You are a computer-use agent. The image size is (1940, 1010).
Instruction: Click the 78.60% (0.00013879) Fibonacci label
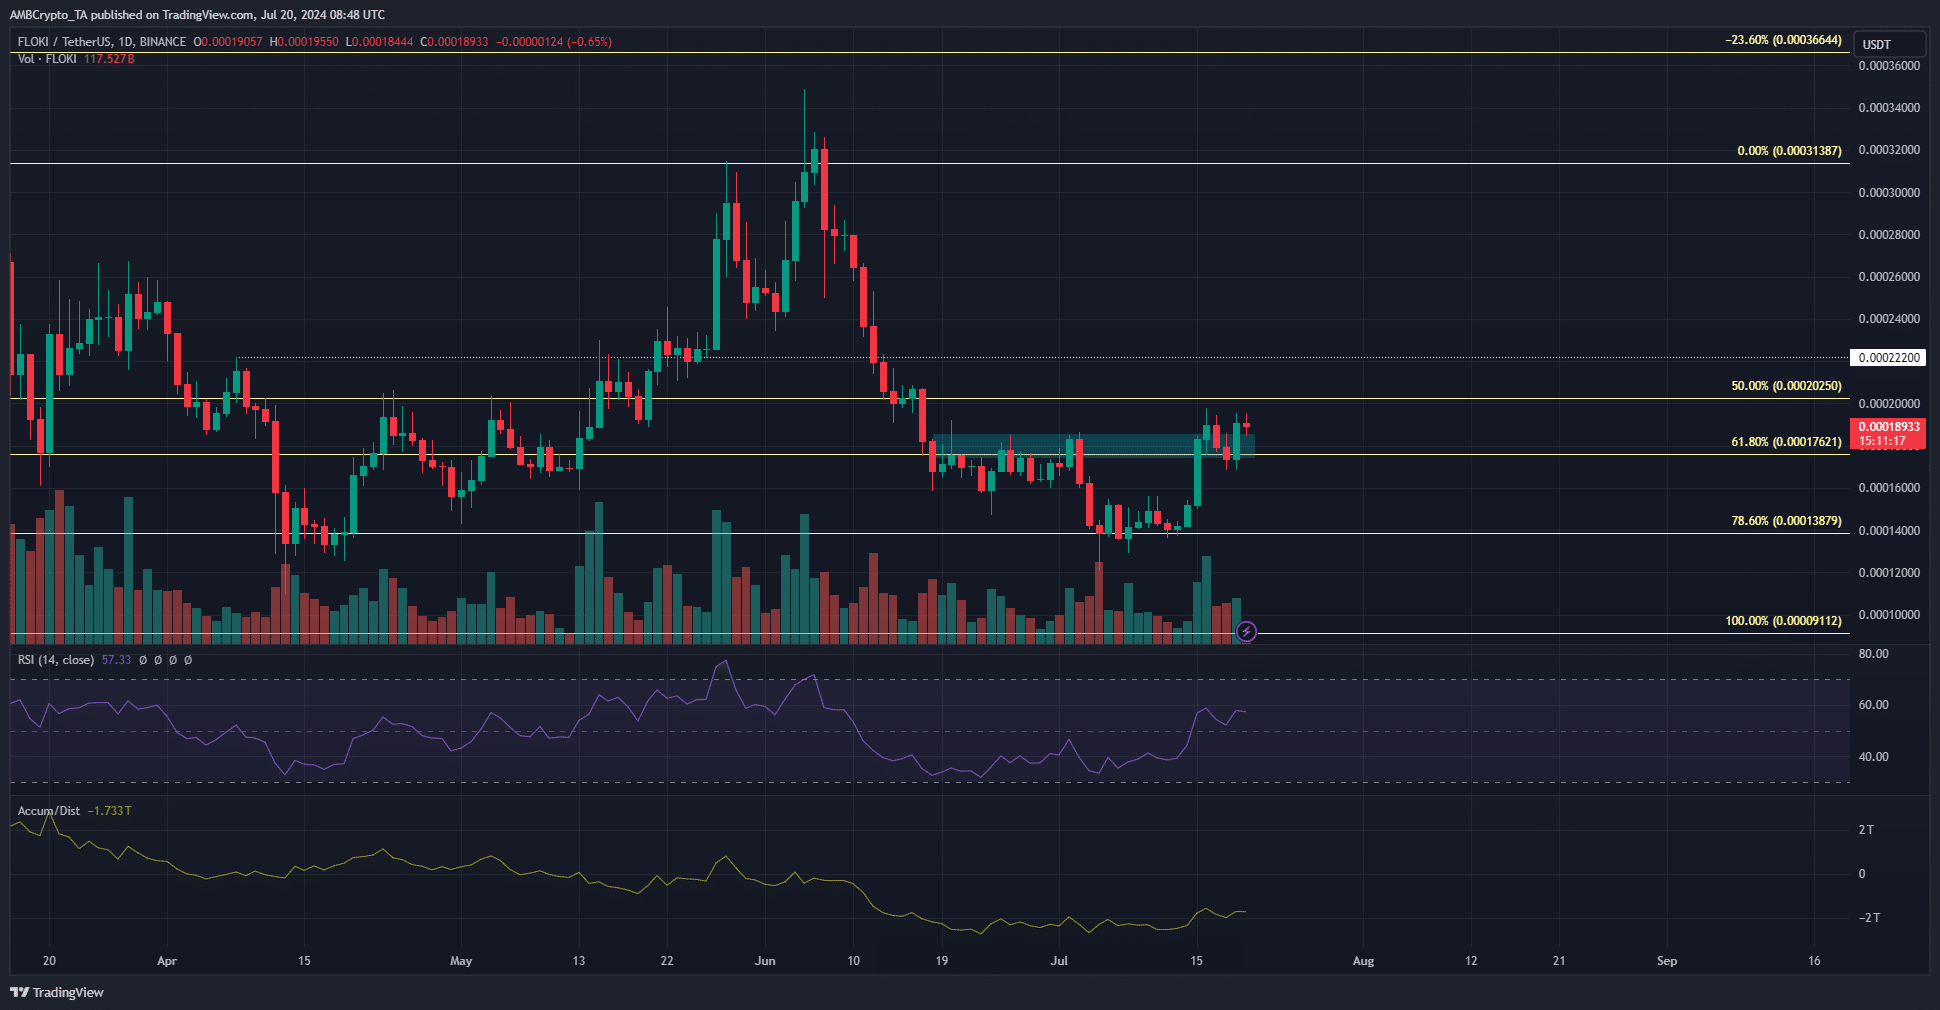coord(1786,521)
